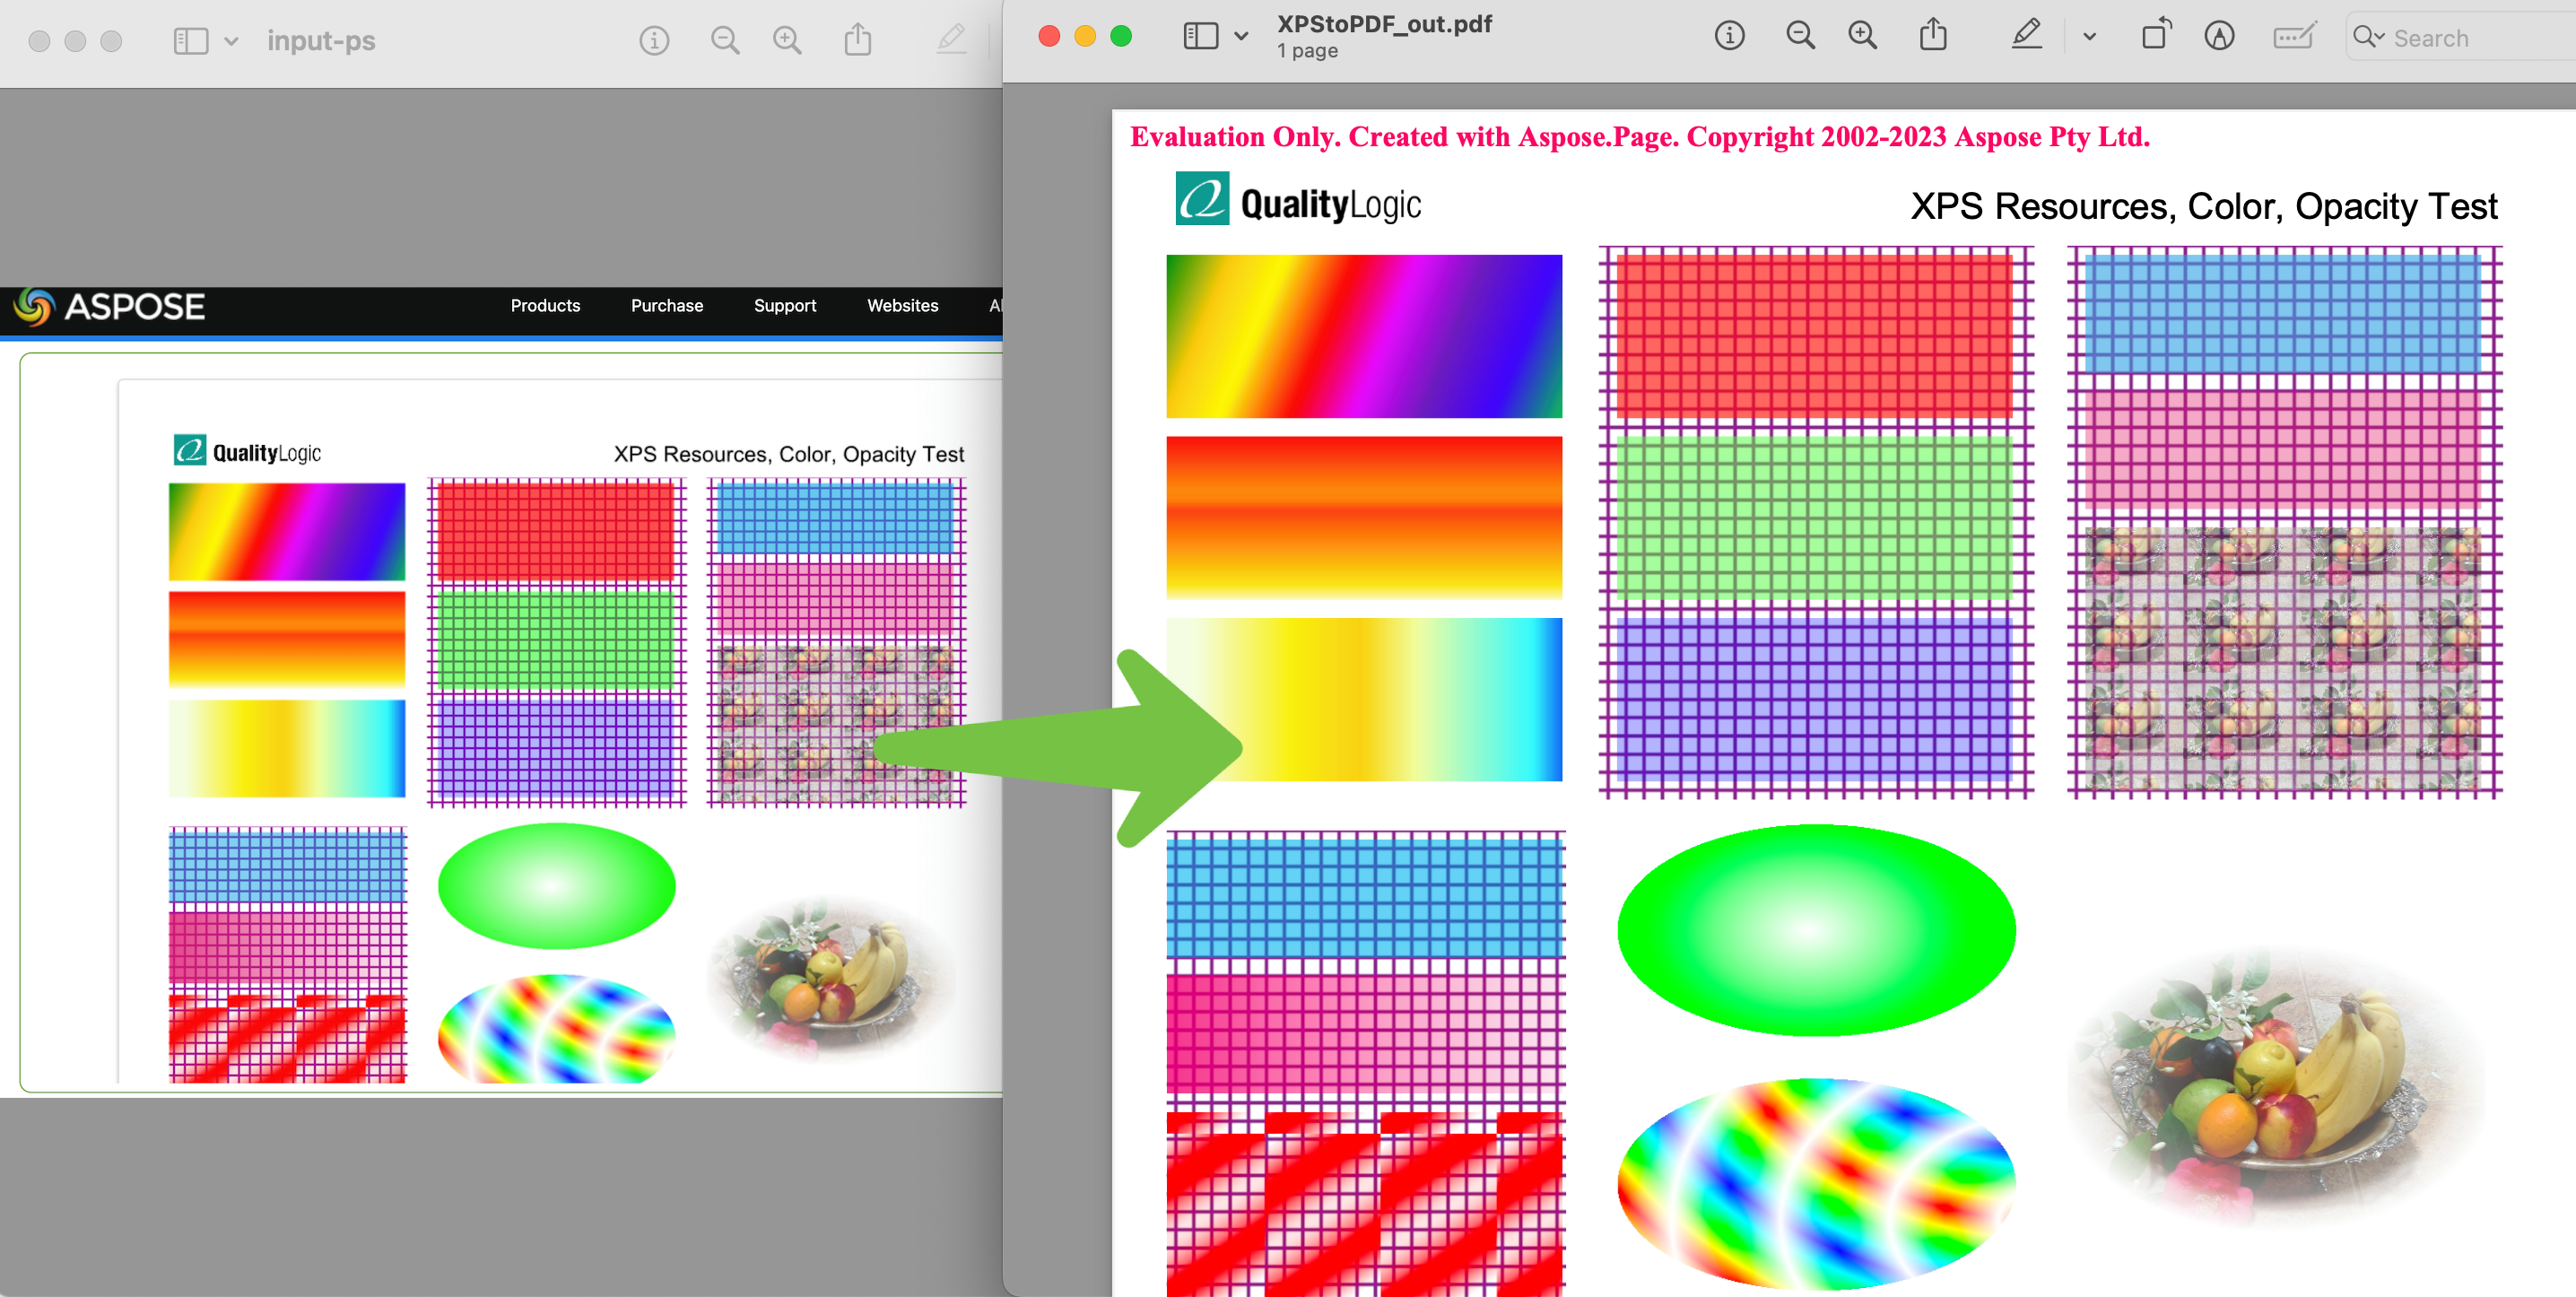
Task: Click the rainbow gradient rectangle swatch in PDF
Action: pyautogui.click(x=1363, y=336)
